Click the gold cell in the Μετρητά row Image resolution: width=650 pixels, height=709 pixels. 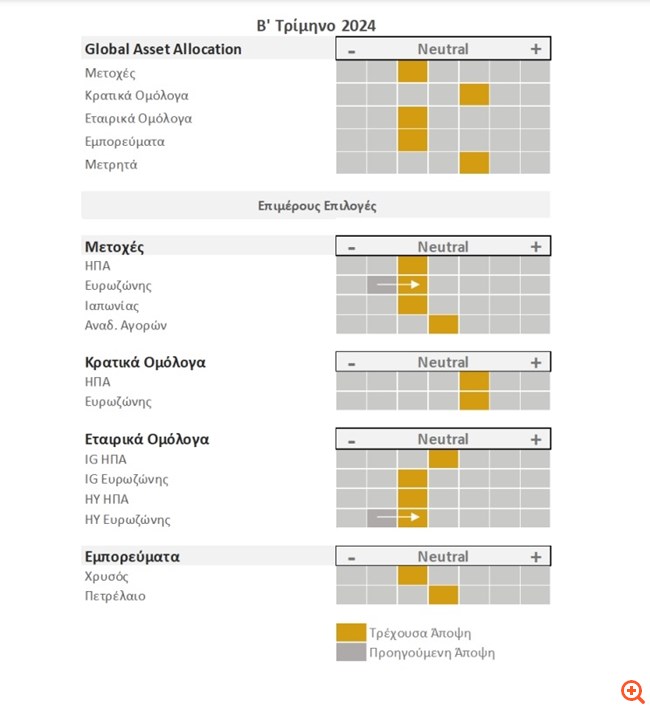click(x=474, y=163)
